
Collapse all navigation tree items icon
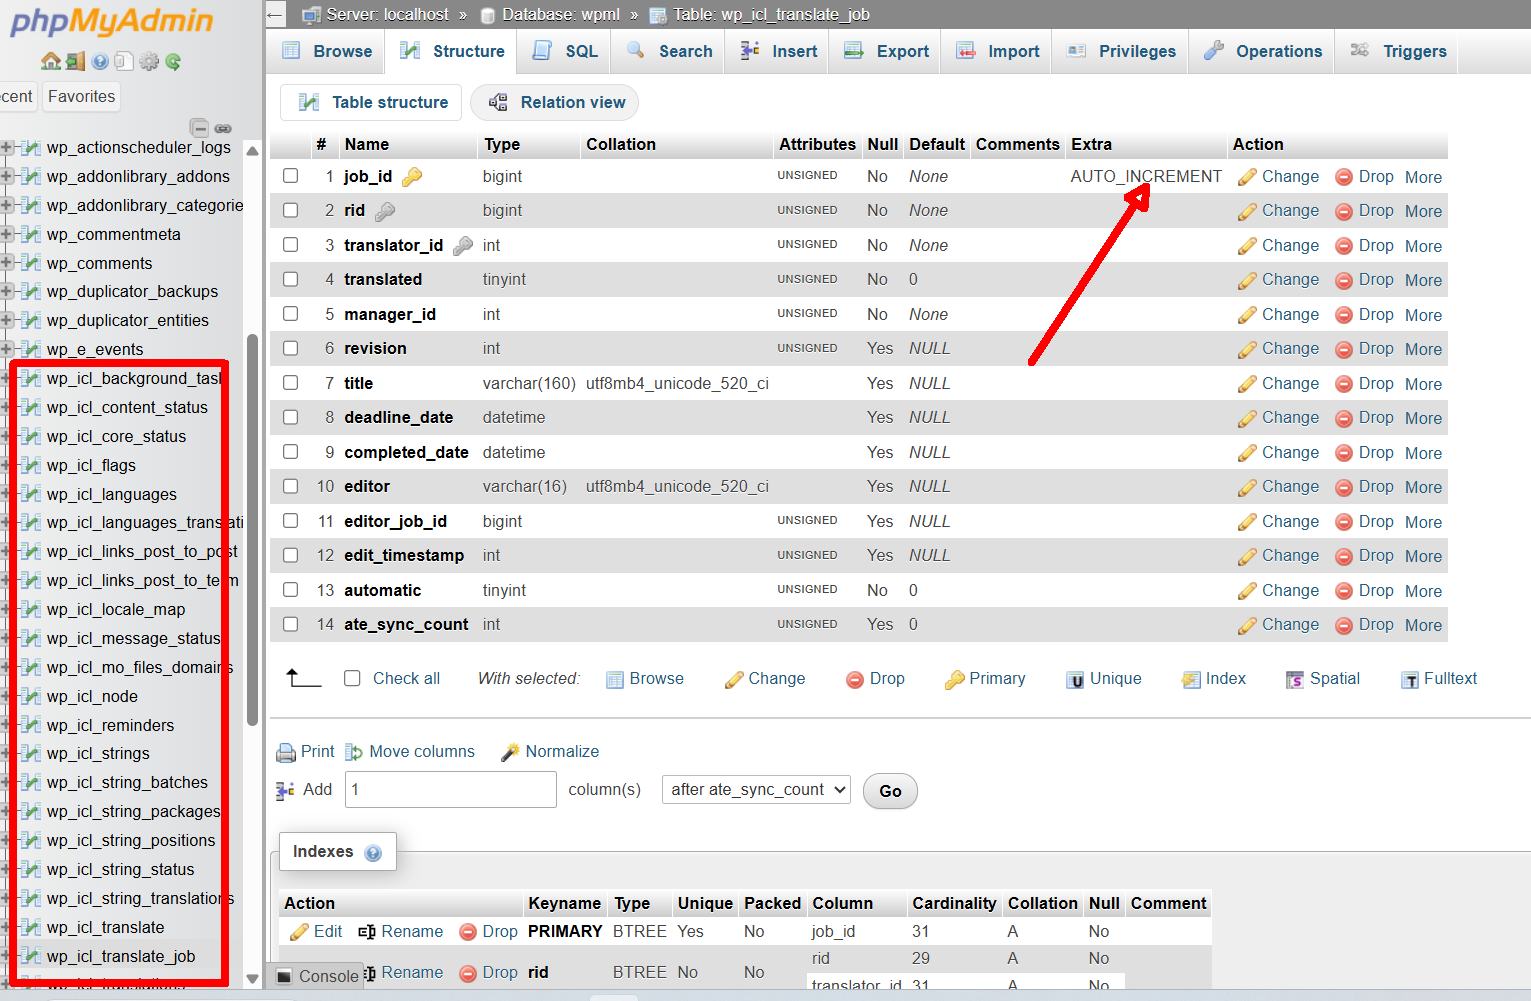click(x=200, y=128)
